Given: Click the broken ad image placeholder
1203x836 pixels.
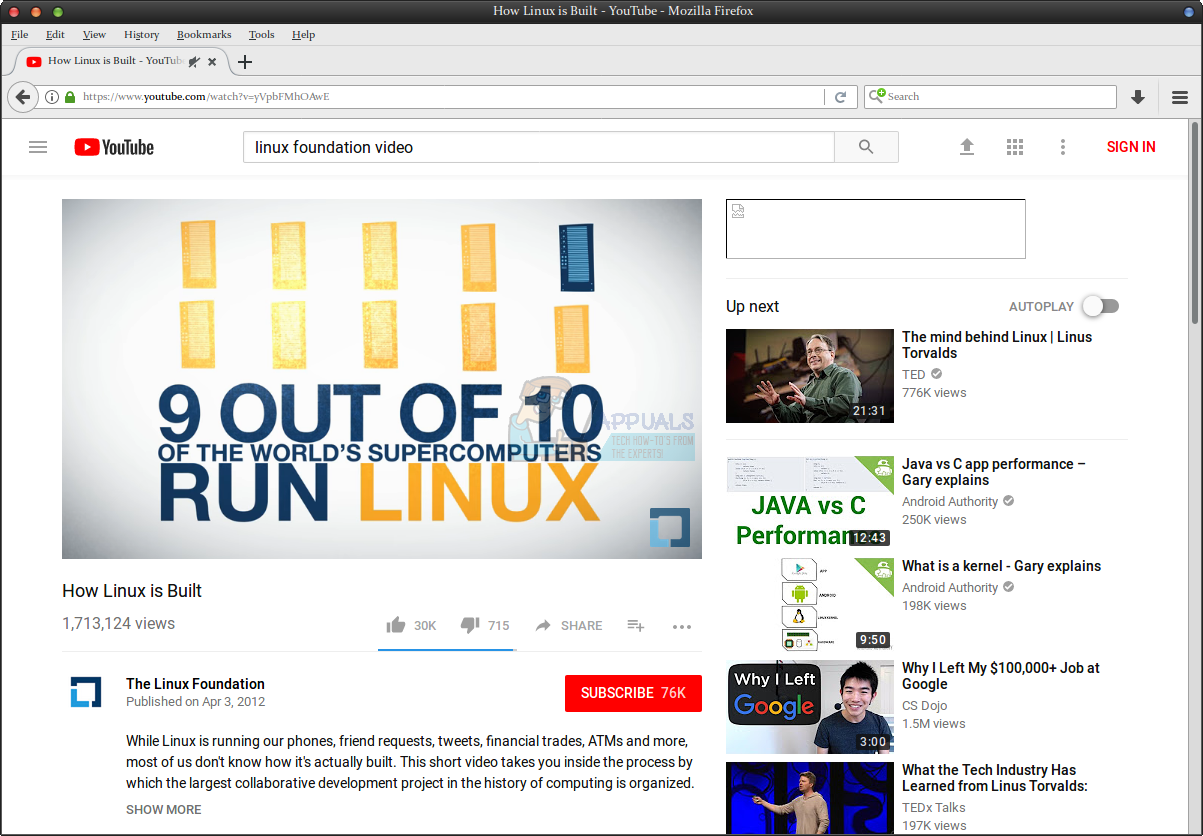Looking at the screenshot, I should click(x=876, y=229).
